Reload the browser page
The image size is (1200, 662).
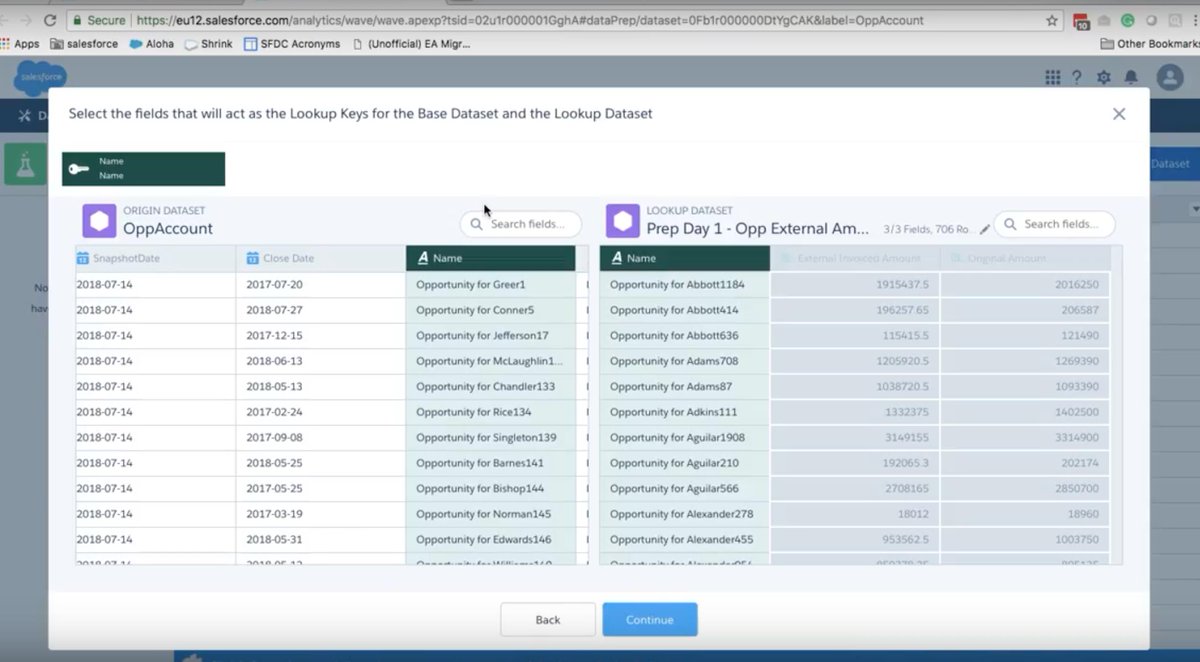coord(49,20)
